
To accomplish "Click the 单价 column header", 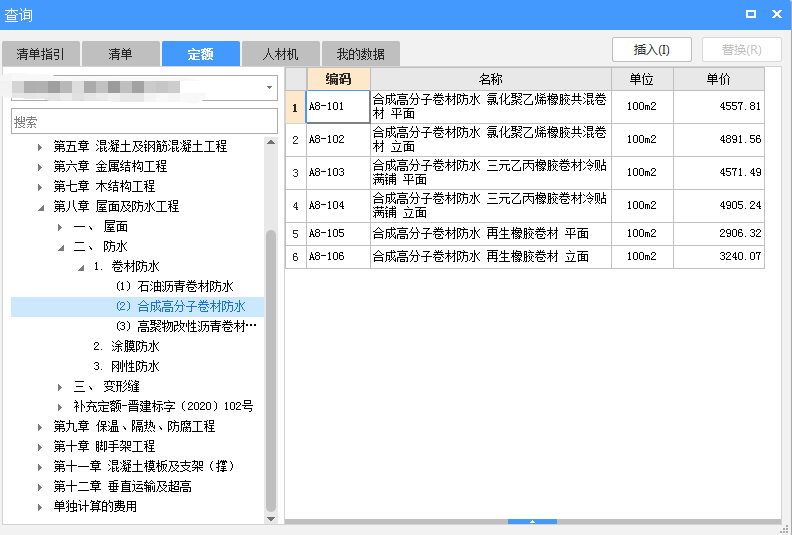I will (x=719, y=79).
